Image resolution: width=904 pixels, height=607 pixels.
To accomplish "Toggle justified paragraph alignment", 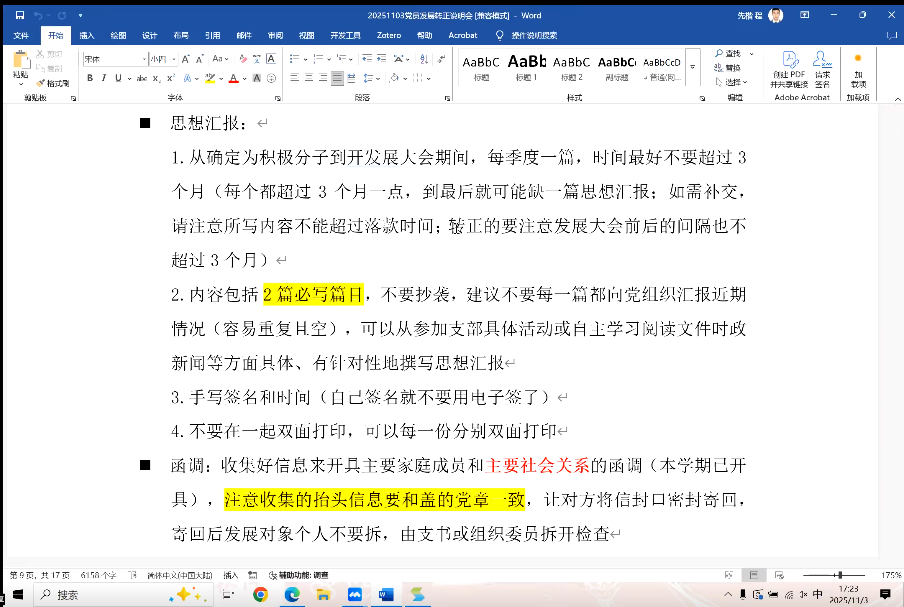I will click(337, 78).
